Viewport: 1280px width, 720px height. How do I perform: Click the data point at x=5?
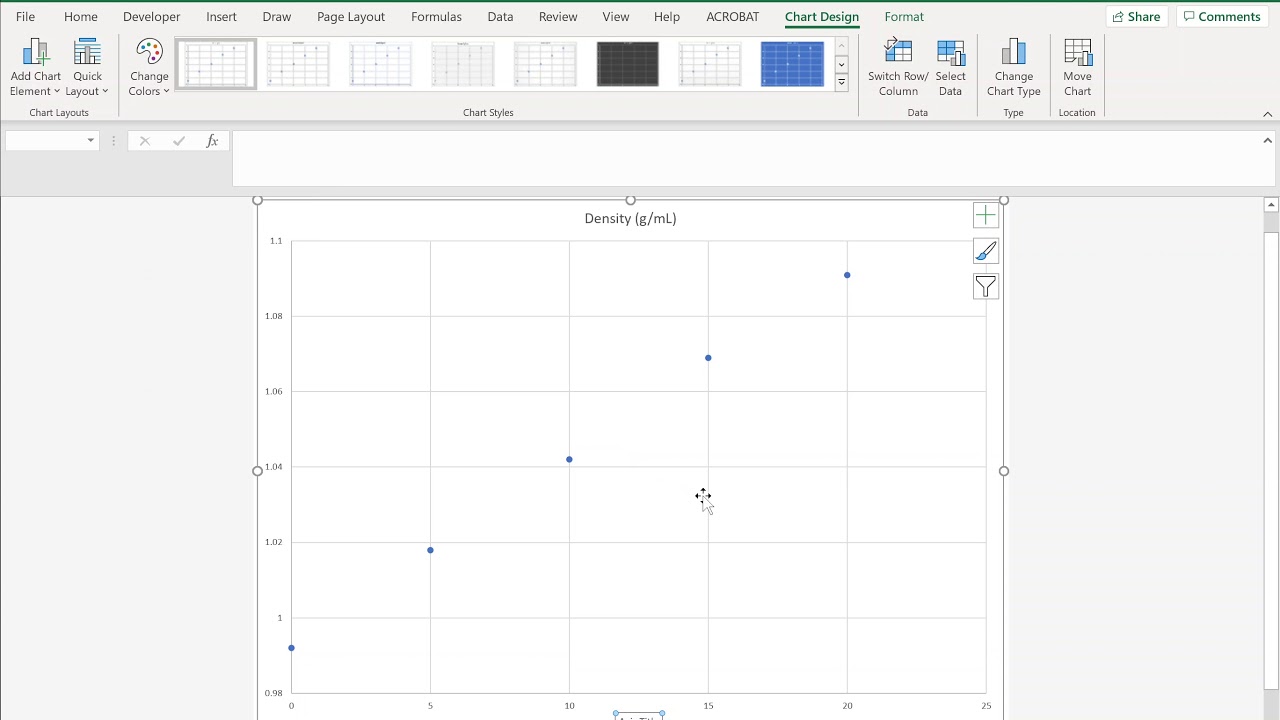point(430,550)
